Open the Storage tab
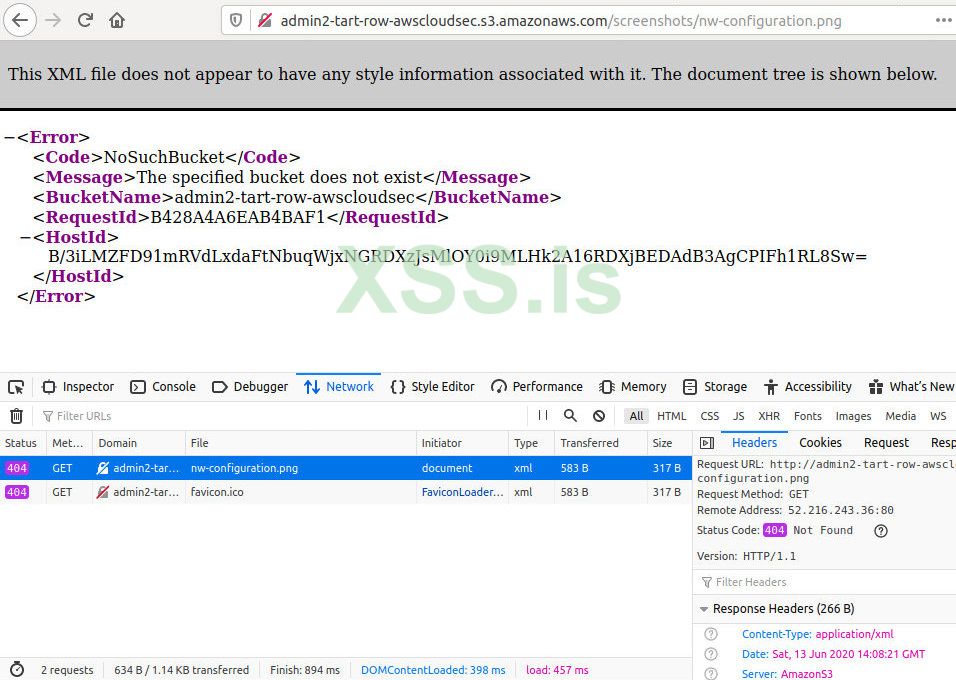Viewport: 956px width, 680px height. 715,387
